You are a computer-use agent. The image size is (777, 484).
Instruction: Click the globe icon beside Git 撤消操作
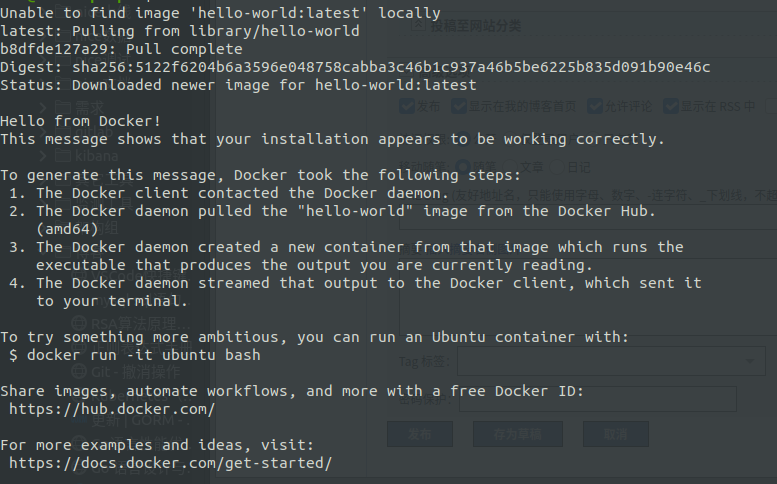tap(80, 372)
